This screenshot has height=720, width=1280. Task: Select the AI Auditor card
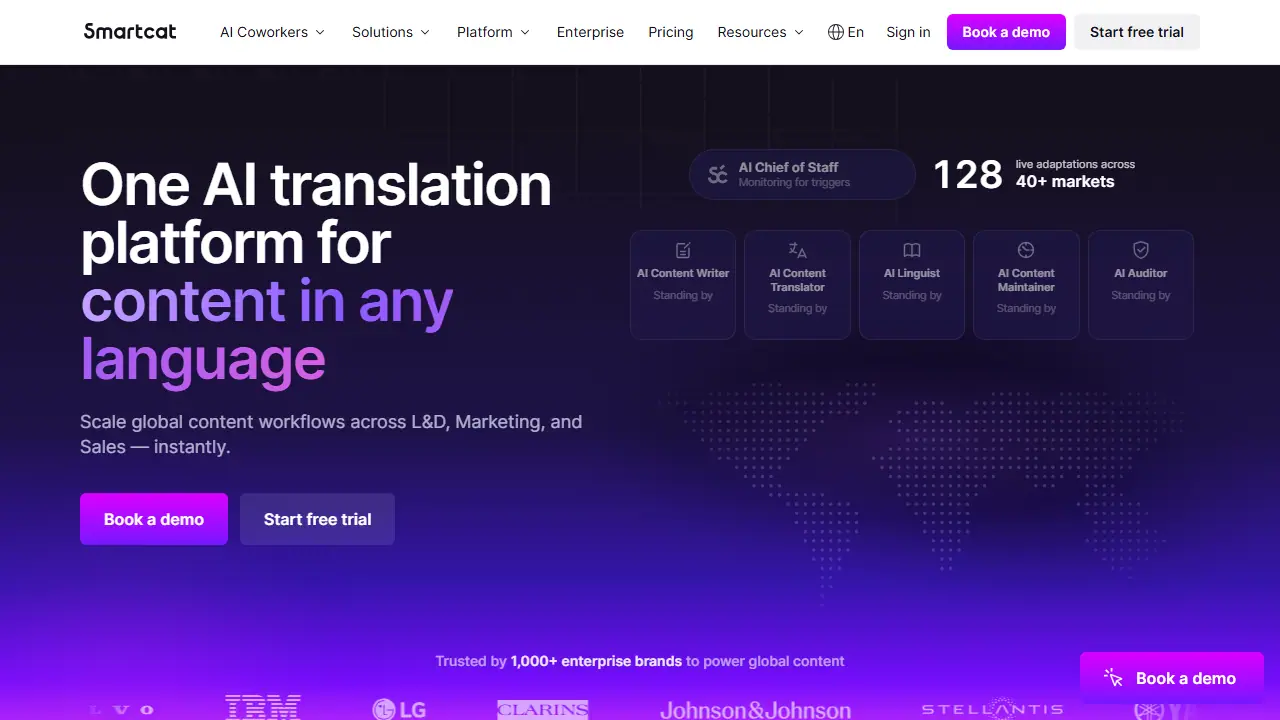click(x=1141, y=285)
